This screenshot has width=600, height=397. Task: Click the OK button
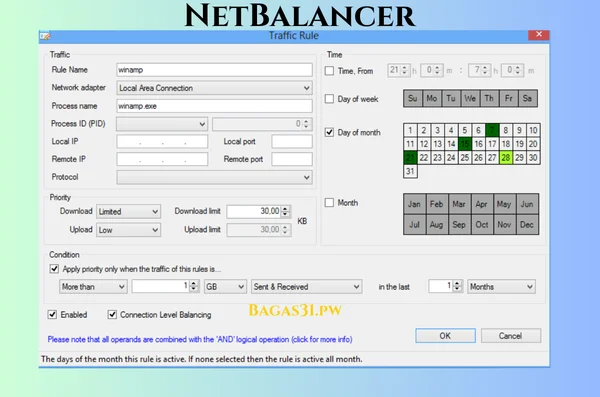(445, 336)
